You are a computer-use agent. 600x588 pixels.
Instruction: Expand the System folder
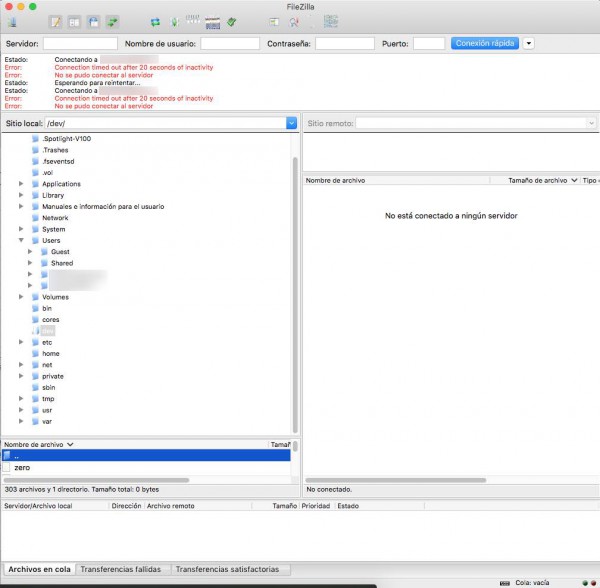pyautogui.click(x=21, y=229)
